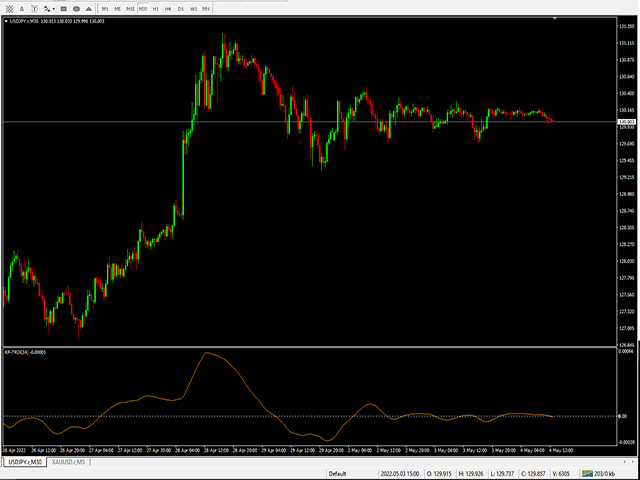Switch to the XAUUSD.r,M5 chart tab
640x480 pixels.
(68, 463)
